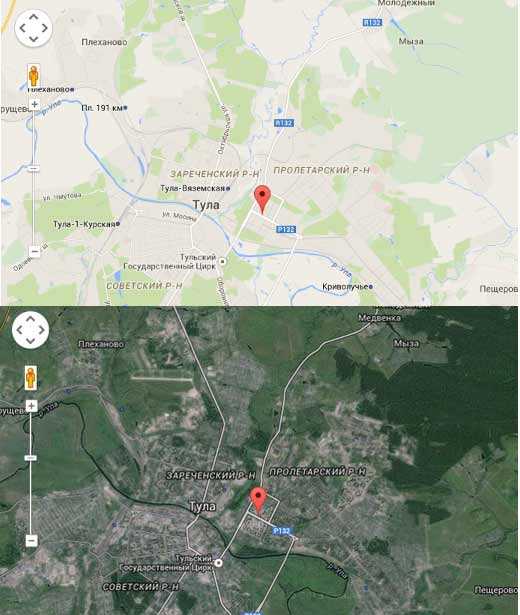The width and height of the screenshot is (520, 615).
Task: Click the Street View pegman on satellite map
Action: (31, 378)
